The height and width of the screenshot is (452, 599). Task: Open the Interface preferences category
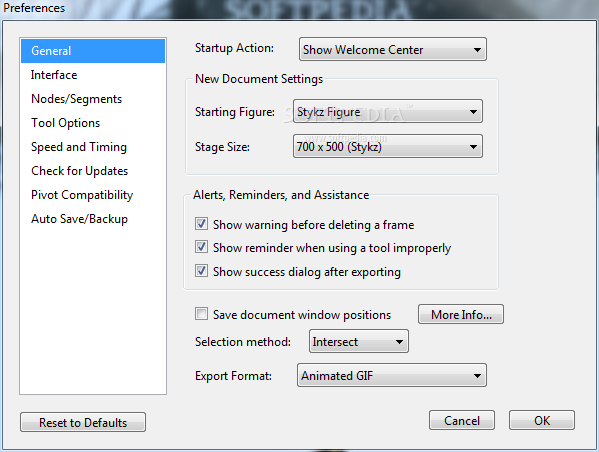[93, 75]
